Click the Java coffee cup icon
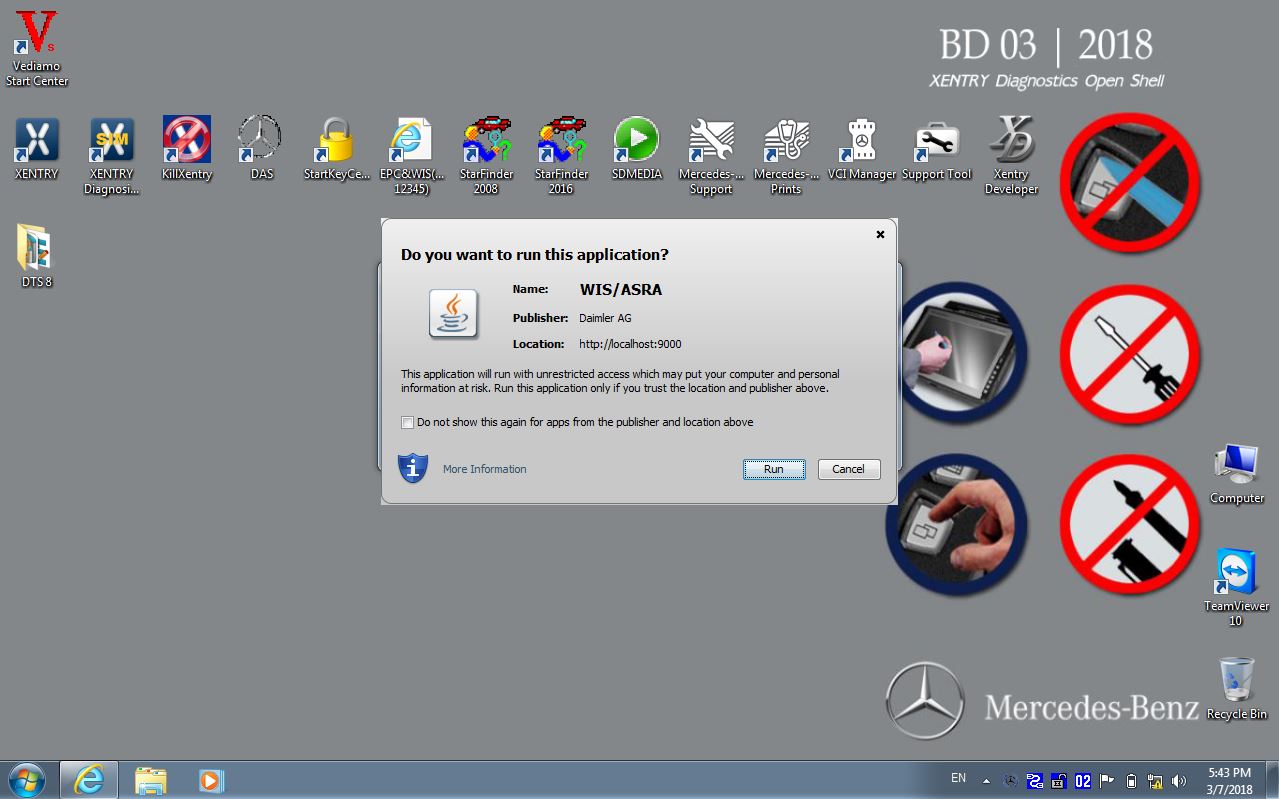 pos(454,313)
